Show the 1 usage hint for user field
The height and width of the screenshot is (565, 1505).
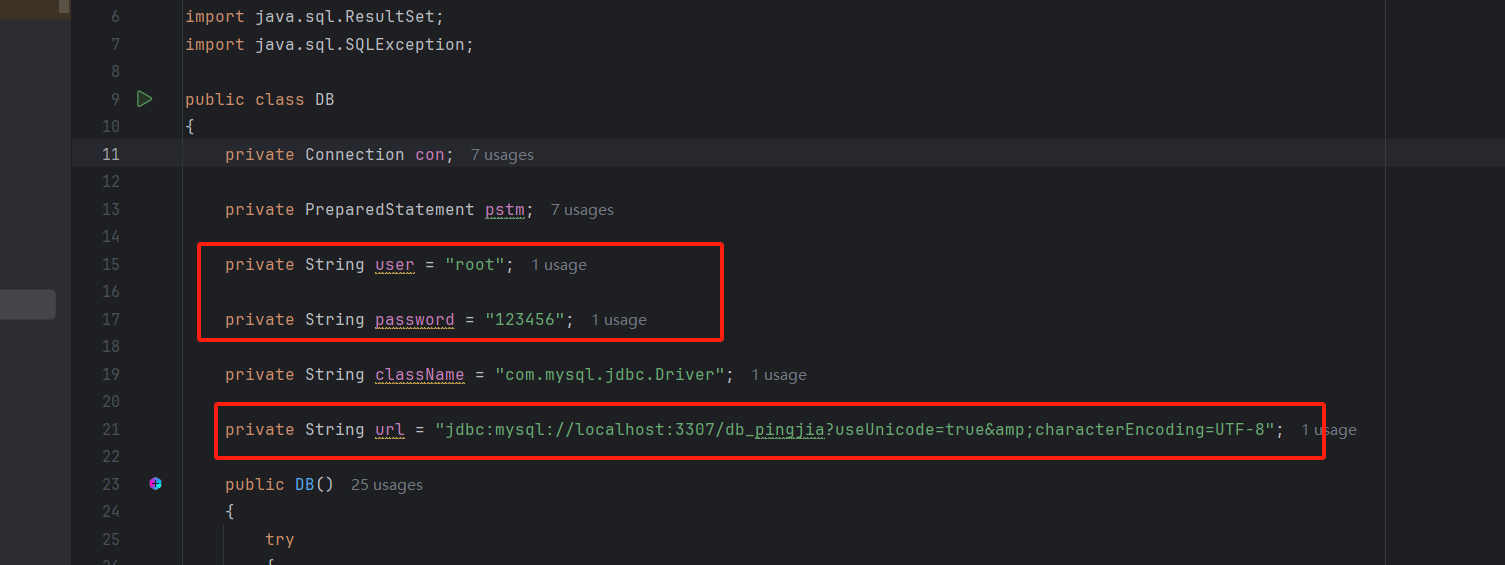[x=559, y=265]
